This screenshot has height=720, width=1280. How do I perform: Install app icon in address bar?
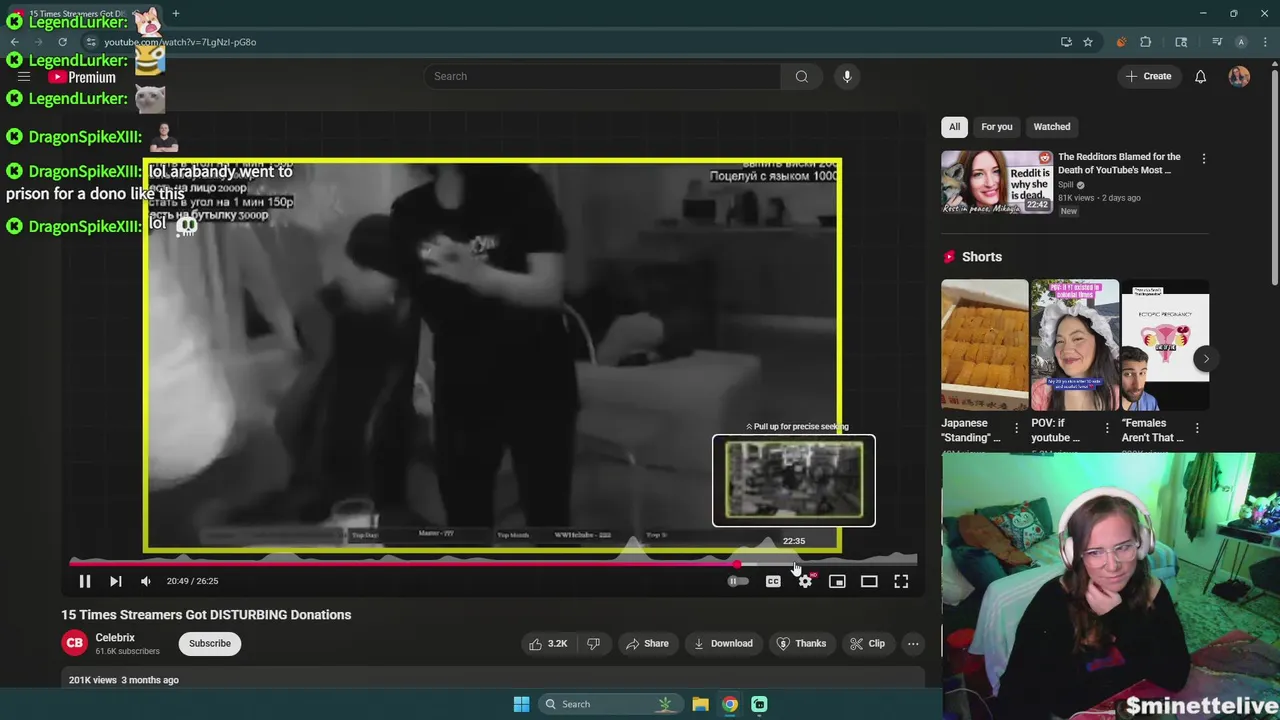[x=1066, y=42]
